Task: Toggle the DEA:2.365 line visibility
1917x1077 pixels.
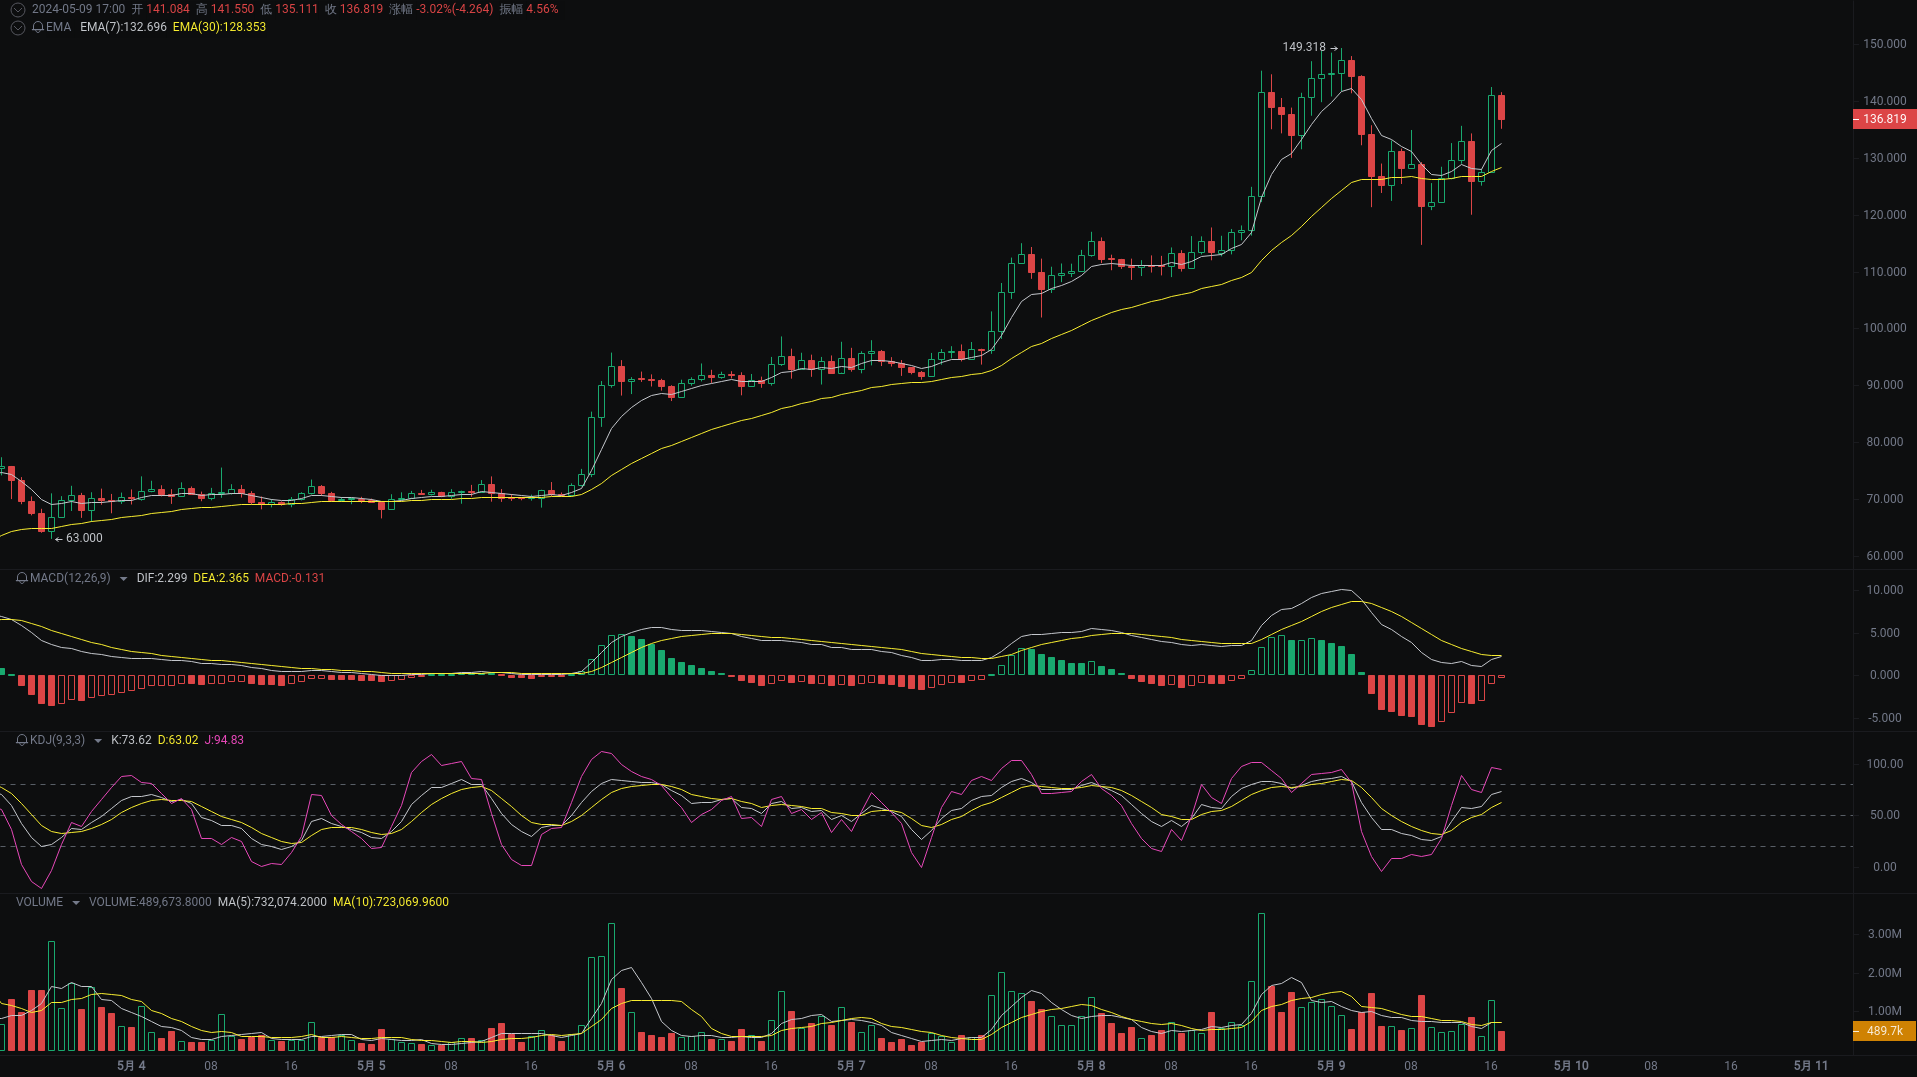Action: point(221,578)
